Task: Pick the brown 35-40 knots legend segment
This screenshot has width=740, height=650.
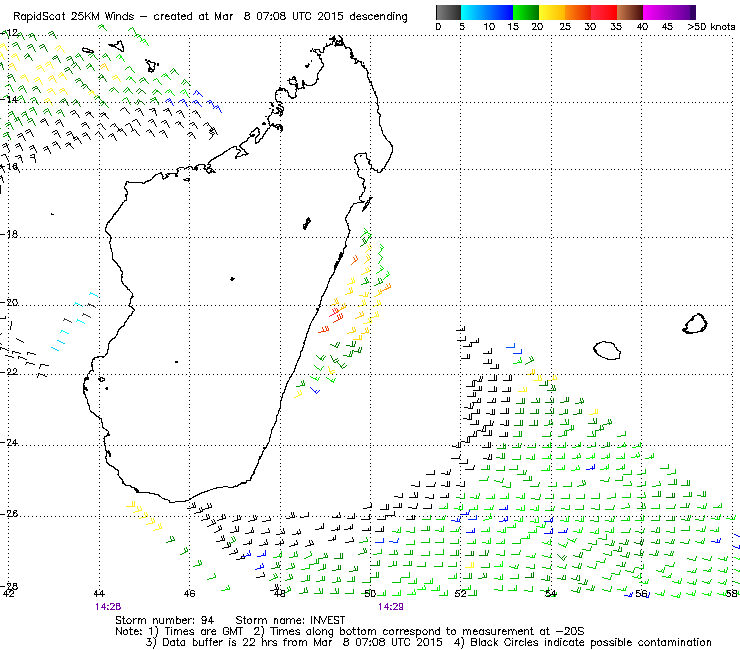Action: 630,12
